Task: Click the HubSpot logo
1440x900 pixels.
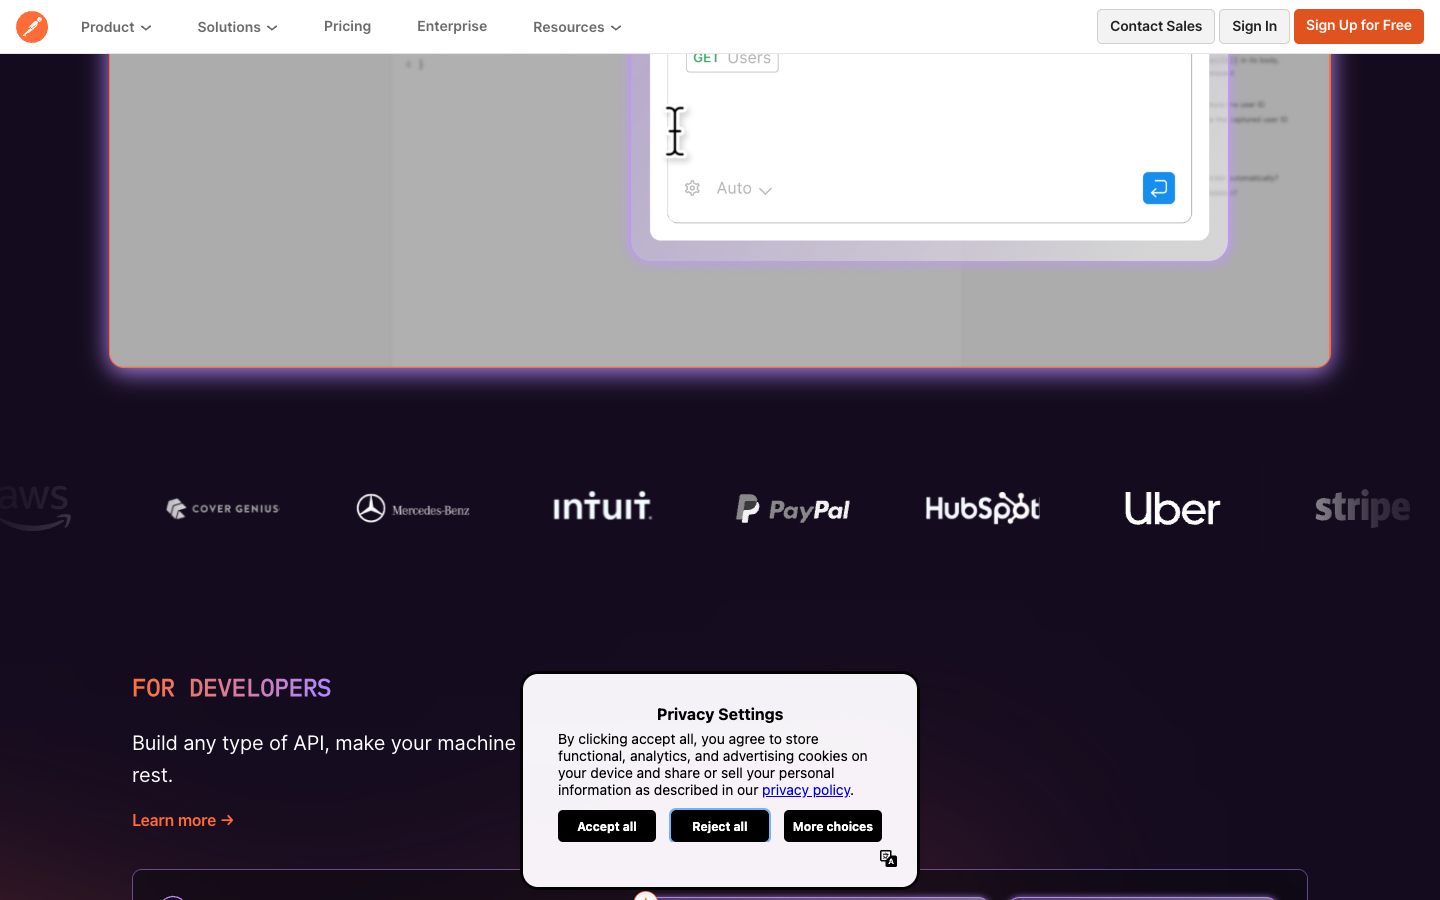Action: point(983,508)
